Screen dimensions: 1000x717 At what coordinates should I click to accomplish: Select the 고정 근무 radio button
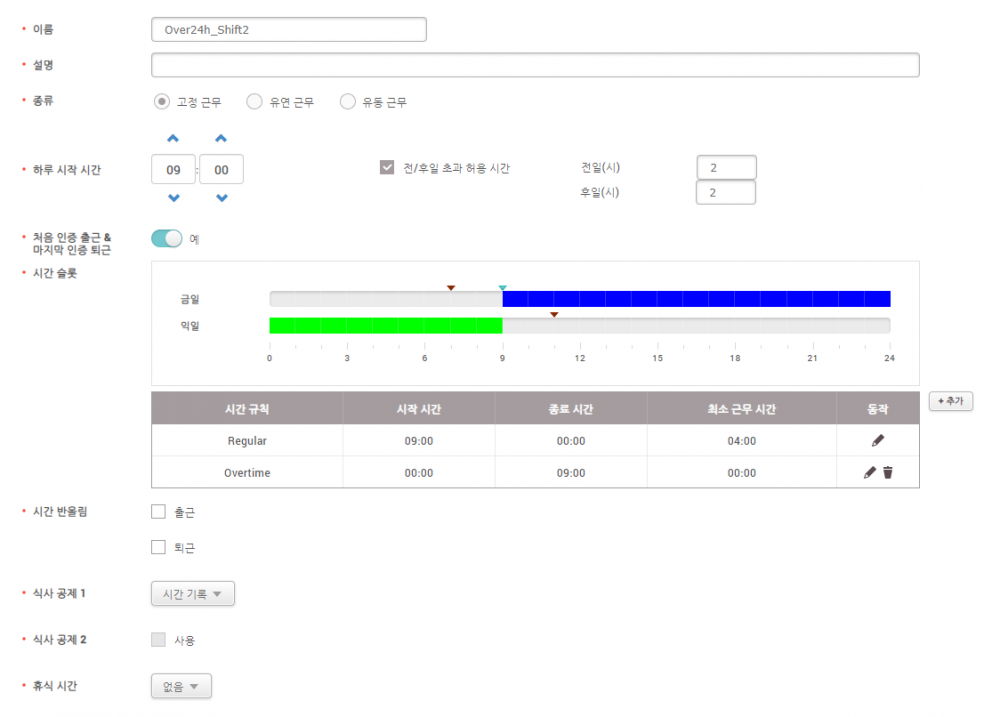click(161, 102)
